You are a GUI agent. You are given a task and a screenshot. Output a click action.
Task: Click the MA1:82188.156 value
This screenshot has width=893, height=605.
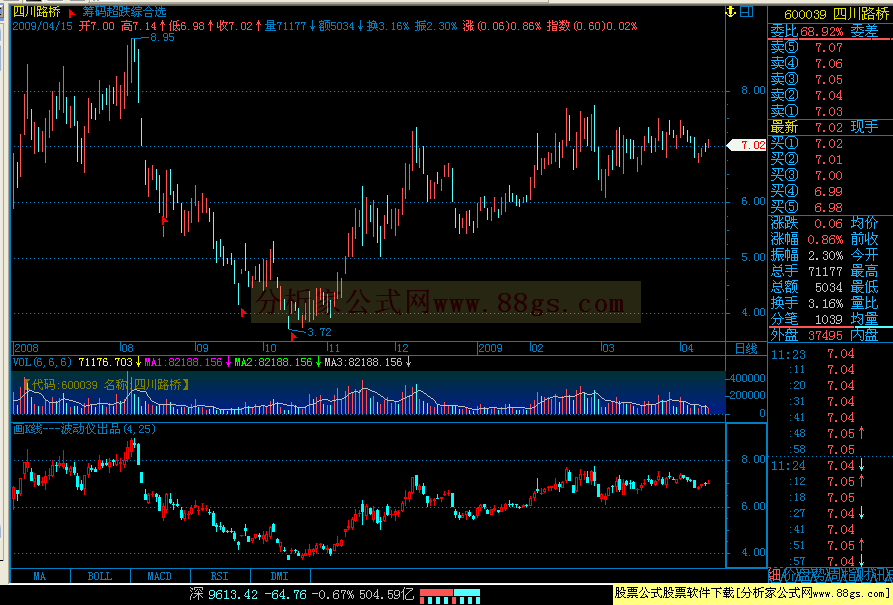tap(183, 362)
